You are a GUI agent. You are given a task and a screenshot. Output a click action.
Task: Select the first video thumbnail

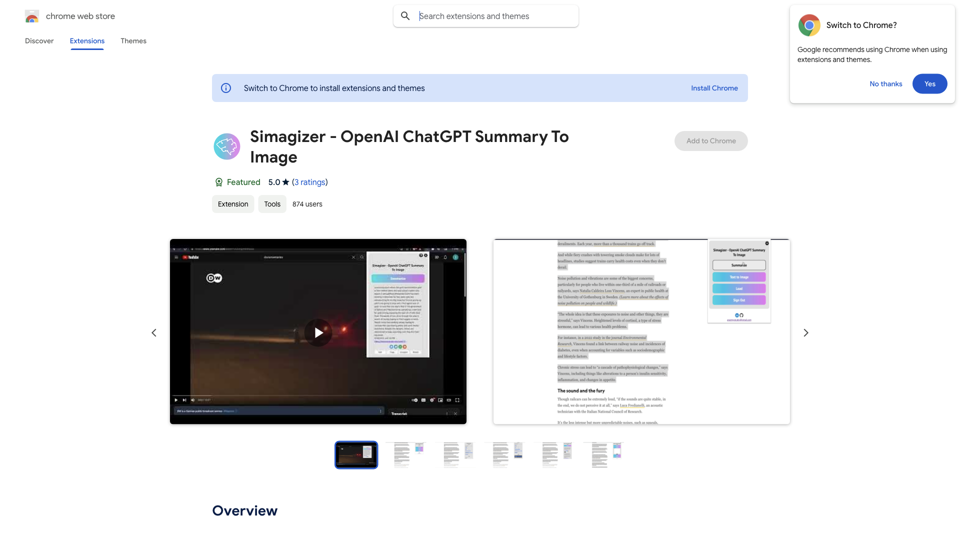356,455
